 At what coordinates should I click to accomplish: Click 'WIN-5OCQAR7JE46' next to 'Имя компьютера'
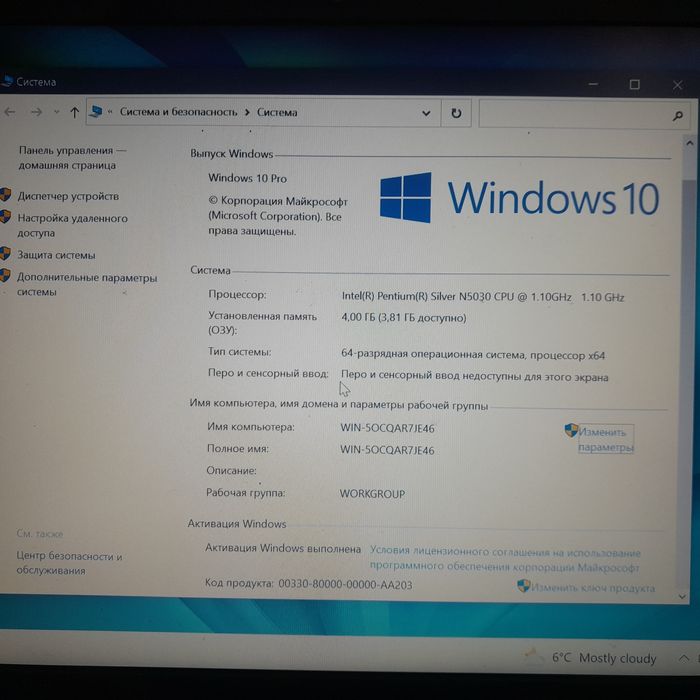click(387, 428)
